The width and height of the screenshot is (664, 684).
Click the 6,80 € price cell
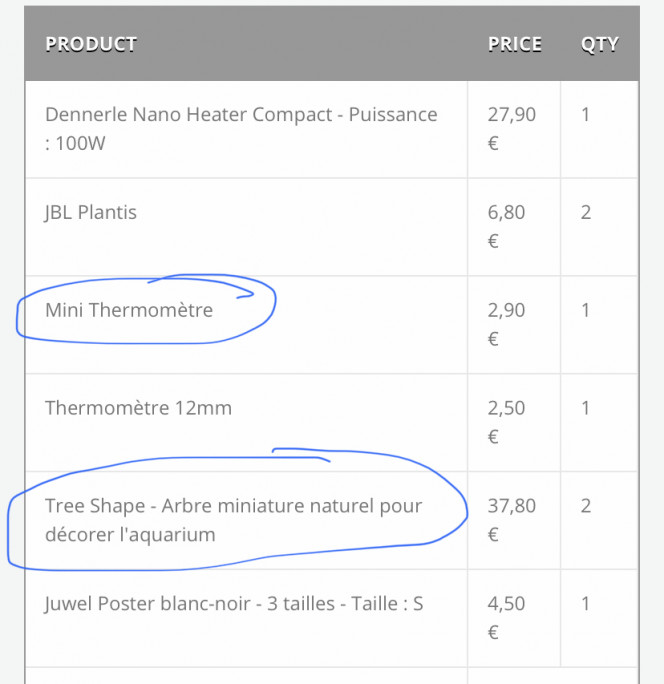[x=506, y=226]
